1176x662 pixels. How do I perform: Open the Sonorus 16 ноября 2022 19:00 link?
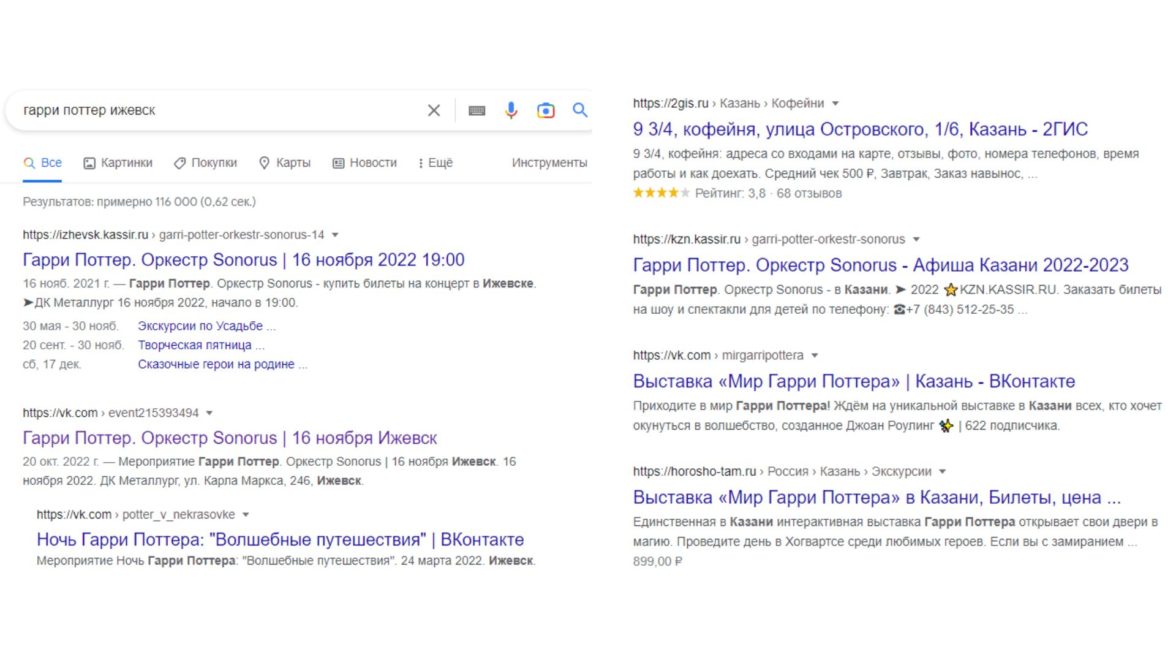pyautogui.click(x=243, y=260)
